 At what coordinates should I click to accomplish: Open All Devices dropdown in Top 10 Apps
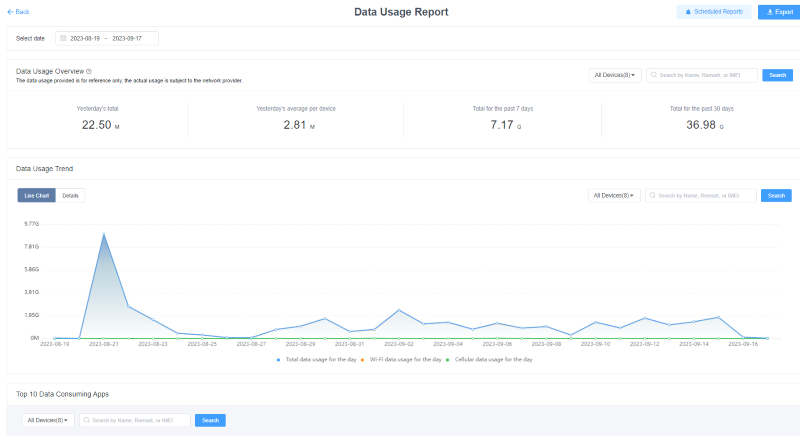tap(48, 420)
